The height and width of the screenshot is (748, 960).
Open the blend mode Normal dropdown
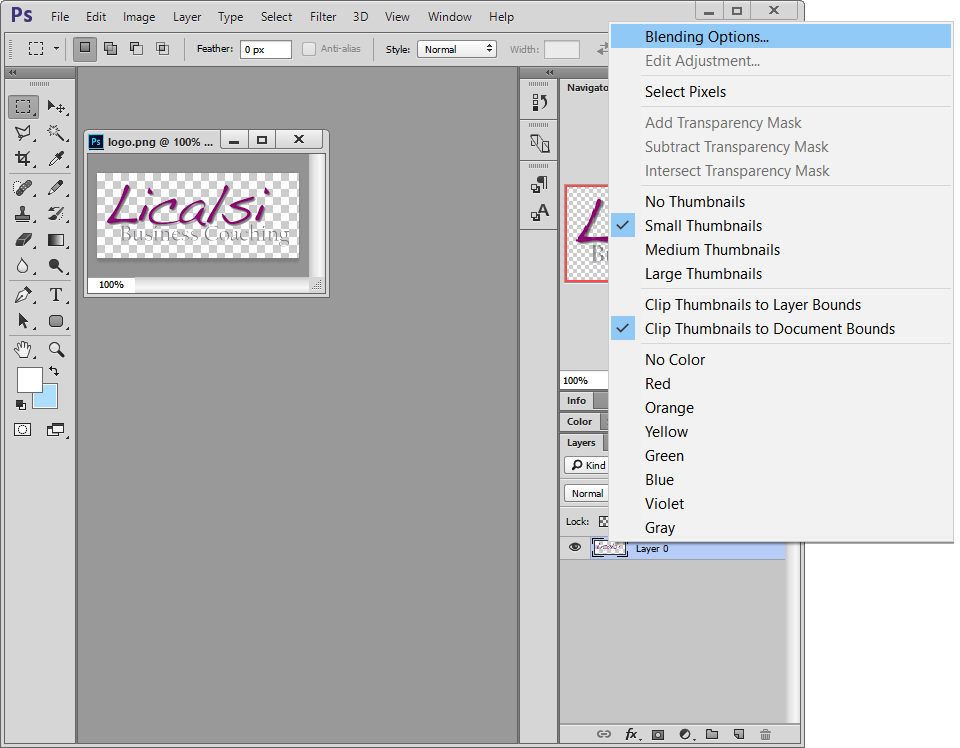pyautogui.click(x=587, y=493)
